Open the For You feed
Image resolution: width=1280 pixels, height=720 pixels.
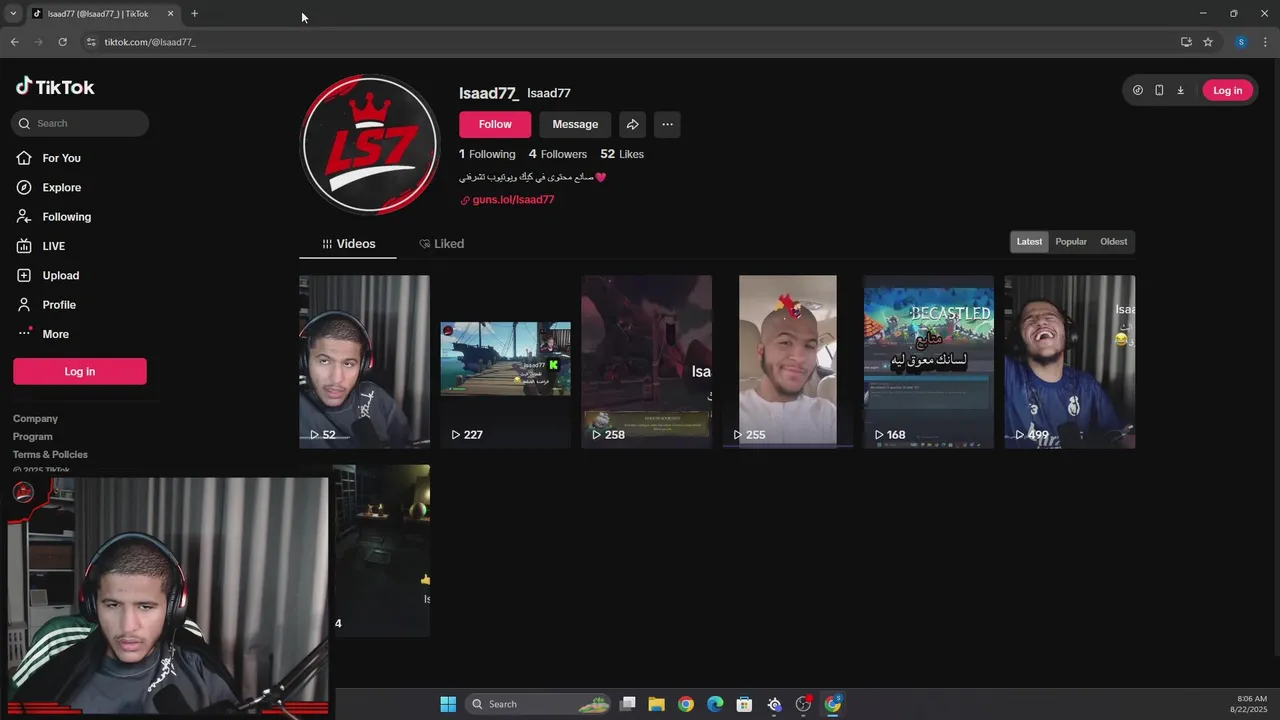point(61,158)
